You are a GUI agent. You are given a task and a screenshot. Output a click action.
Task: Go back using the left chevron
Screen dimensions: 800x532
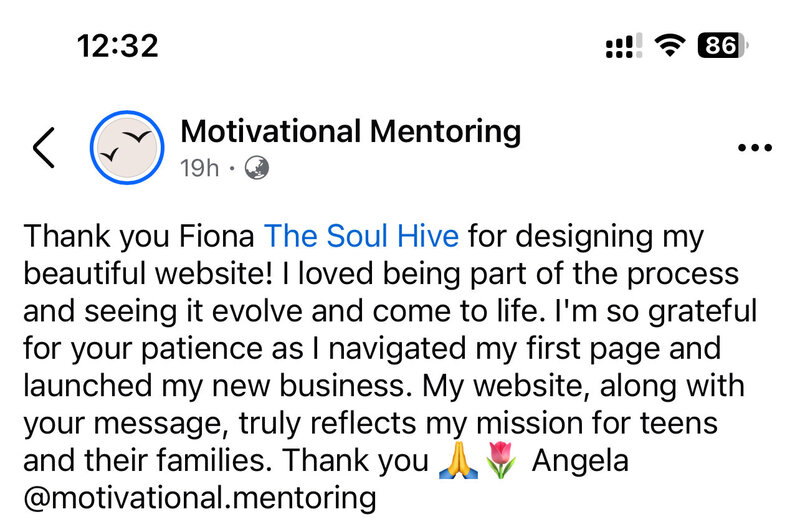(x=44, y=148)
